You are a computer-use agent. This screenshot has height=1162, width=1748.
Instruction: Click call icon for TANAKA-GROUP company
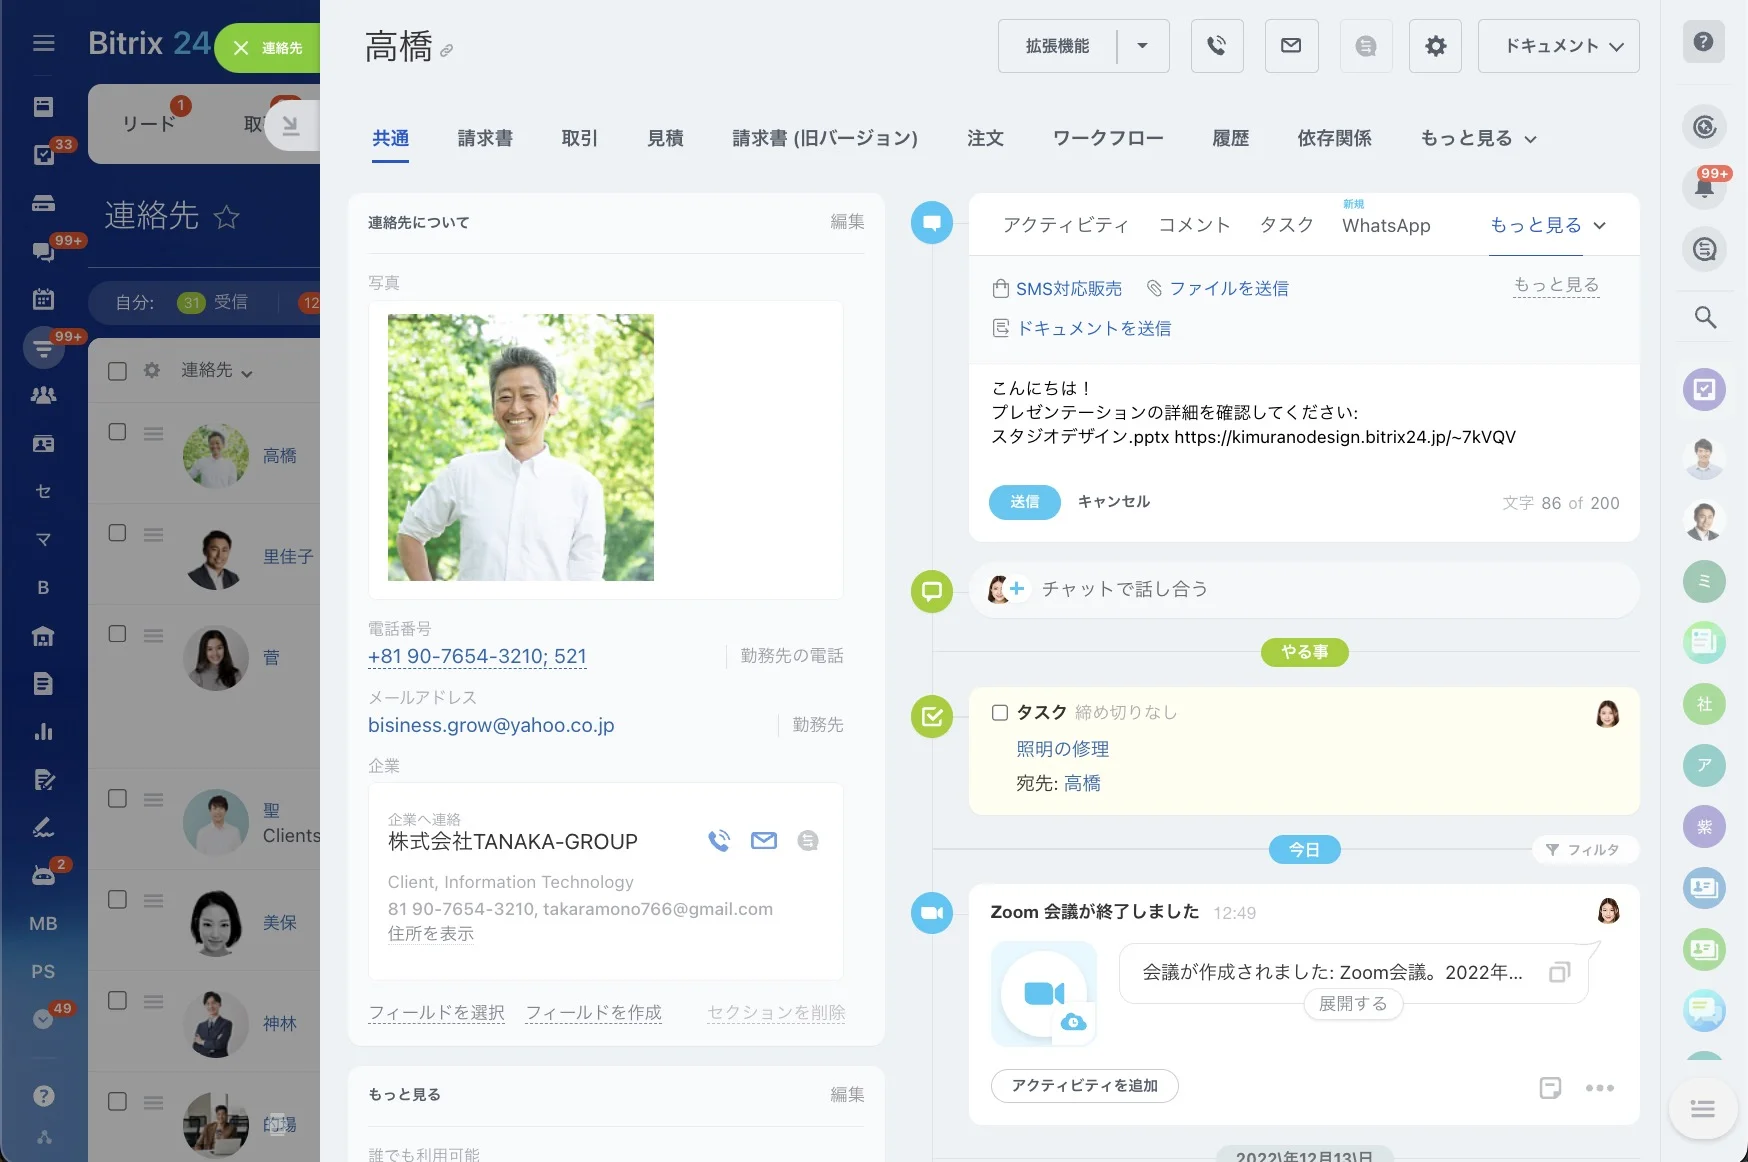719,841
